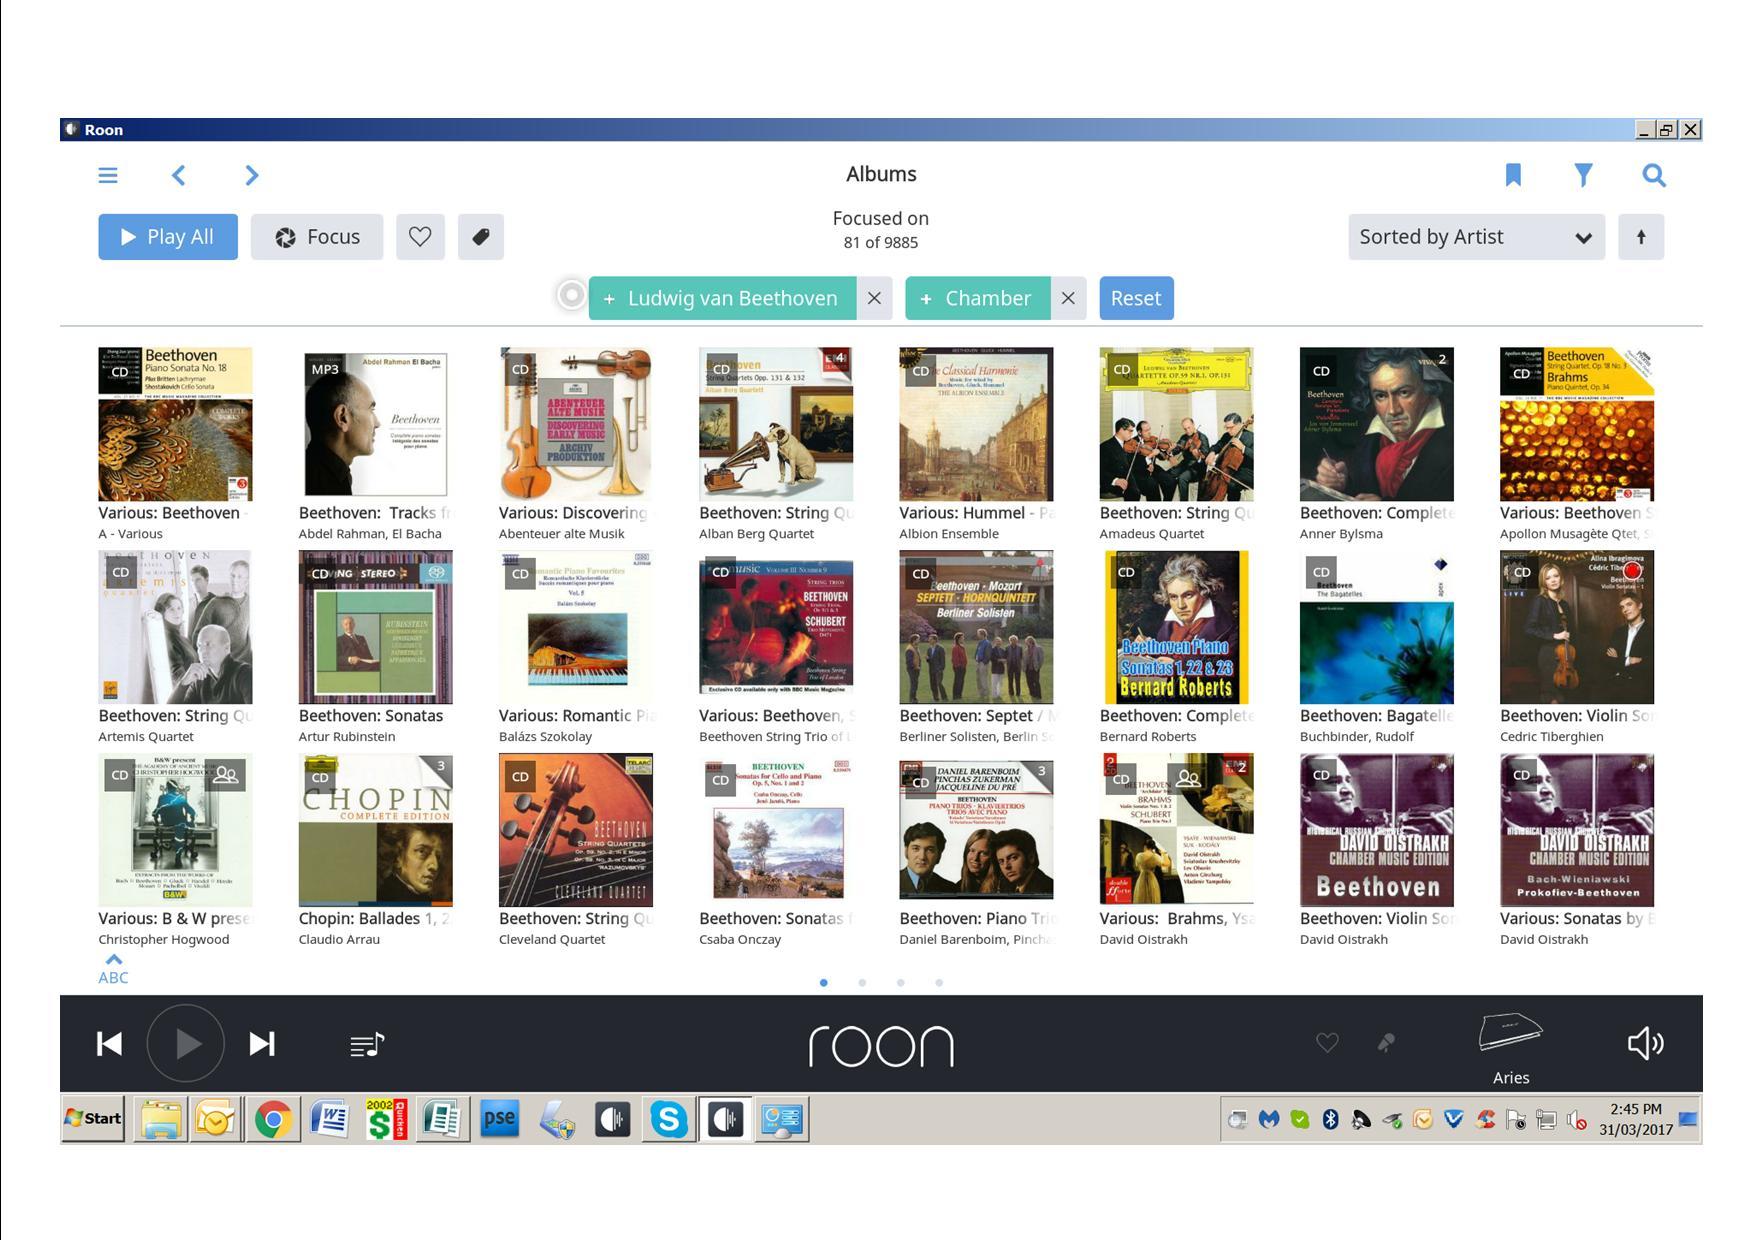This screenshot has width=1754, height=1240.
Task: Toggle the Ludwig van Beethoven focus inclusion
Action: pyautogui.click(x=609, y=299)
